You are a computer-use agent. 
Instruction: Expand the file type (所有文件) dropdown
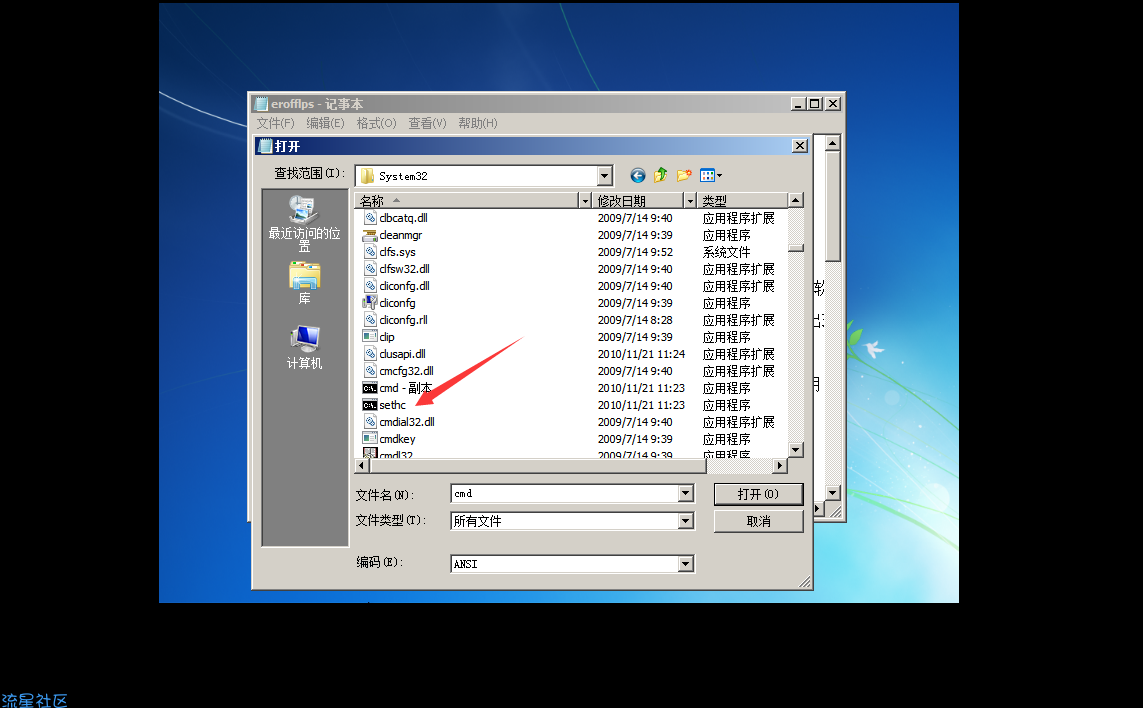click(x=685, y=521)
